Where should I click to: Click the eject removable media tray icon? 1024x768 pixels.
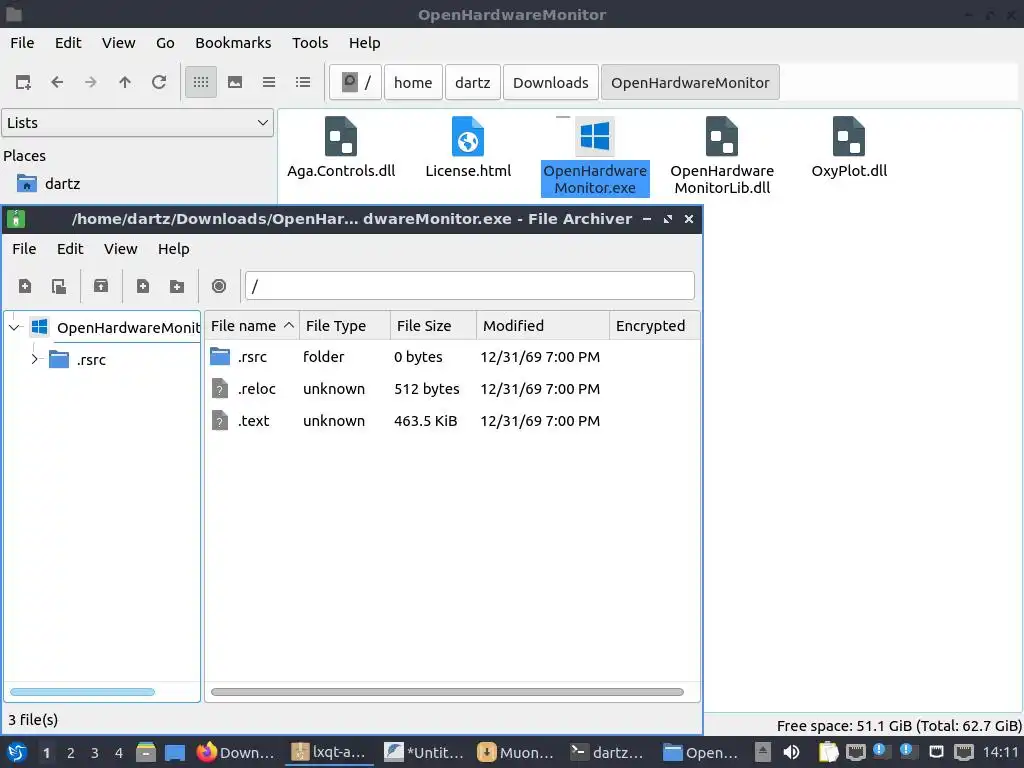(x=763, y=752)
